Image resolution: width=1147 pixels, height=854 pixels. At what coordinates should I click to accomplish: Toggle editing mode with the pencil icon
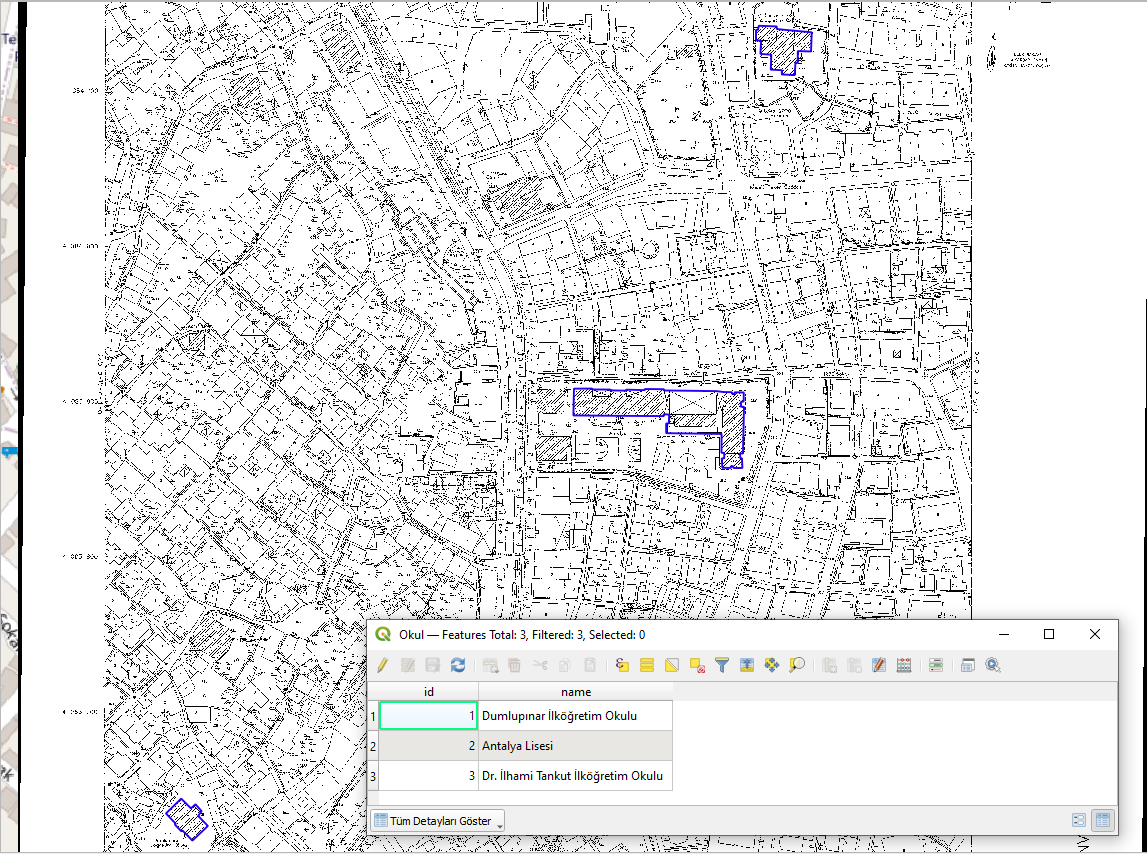point(383,665)
